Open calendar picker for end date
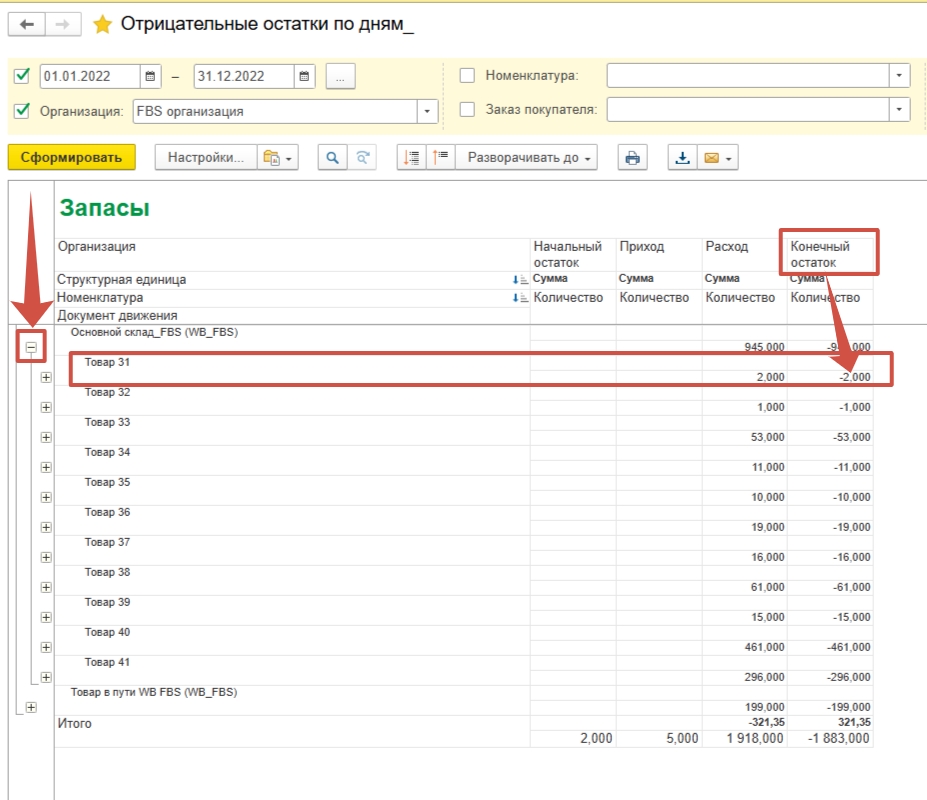927x800 pixels. pos(305,77)
